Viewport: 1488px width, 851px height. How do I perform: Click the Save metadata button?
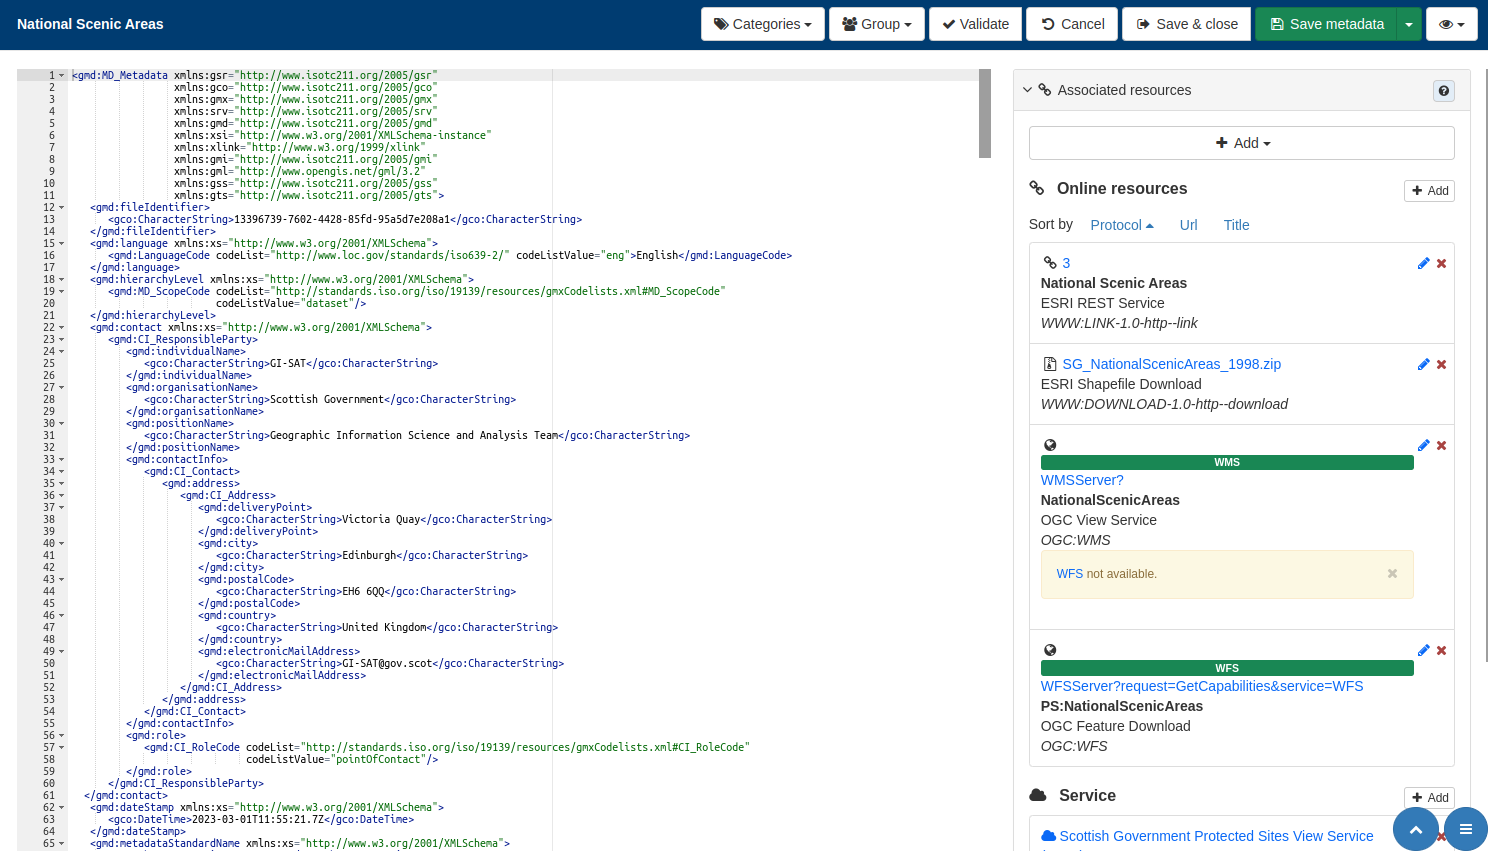[x=1326, y=24]
